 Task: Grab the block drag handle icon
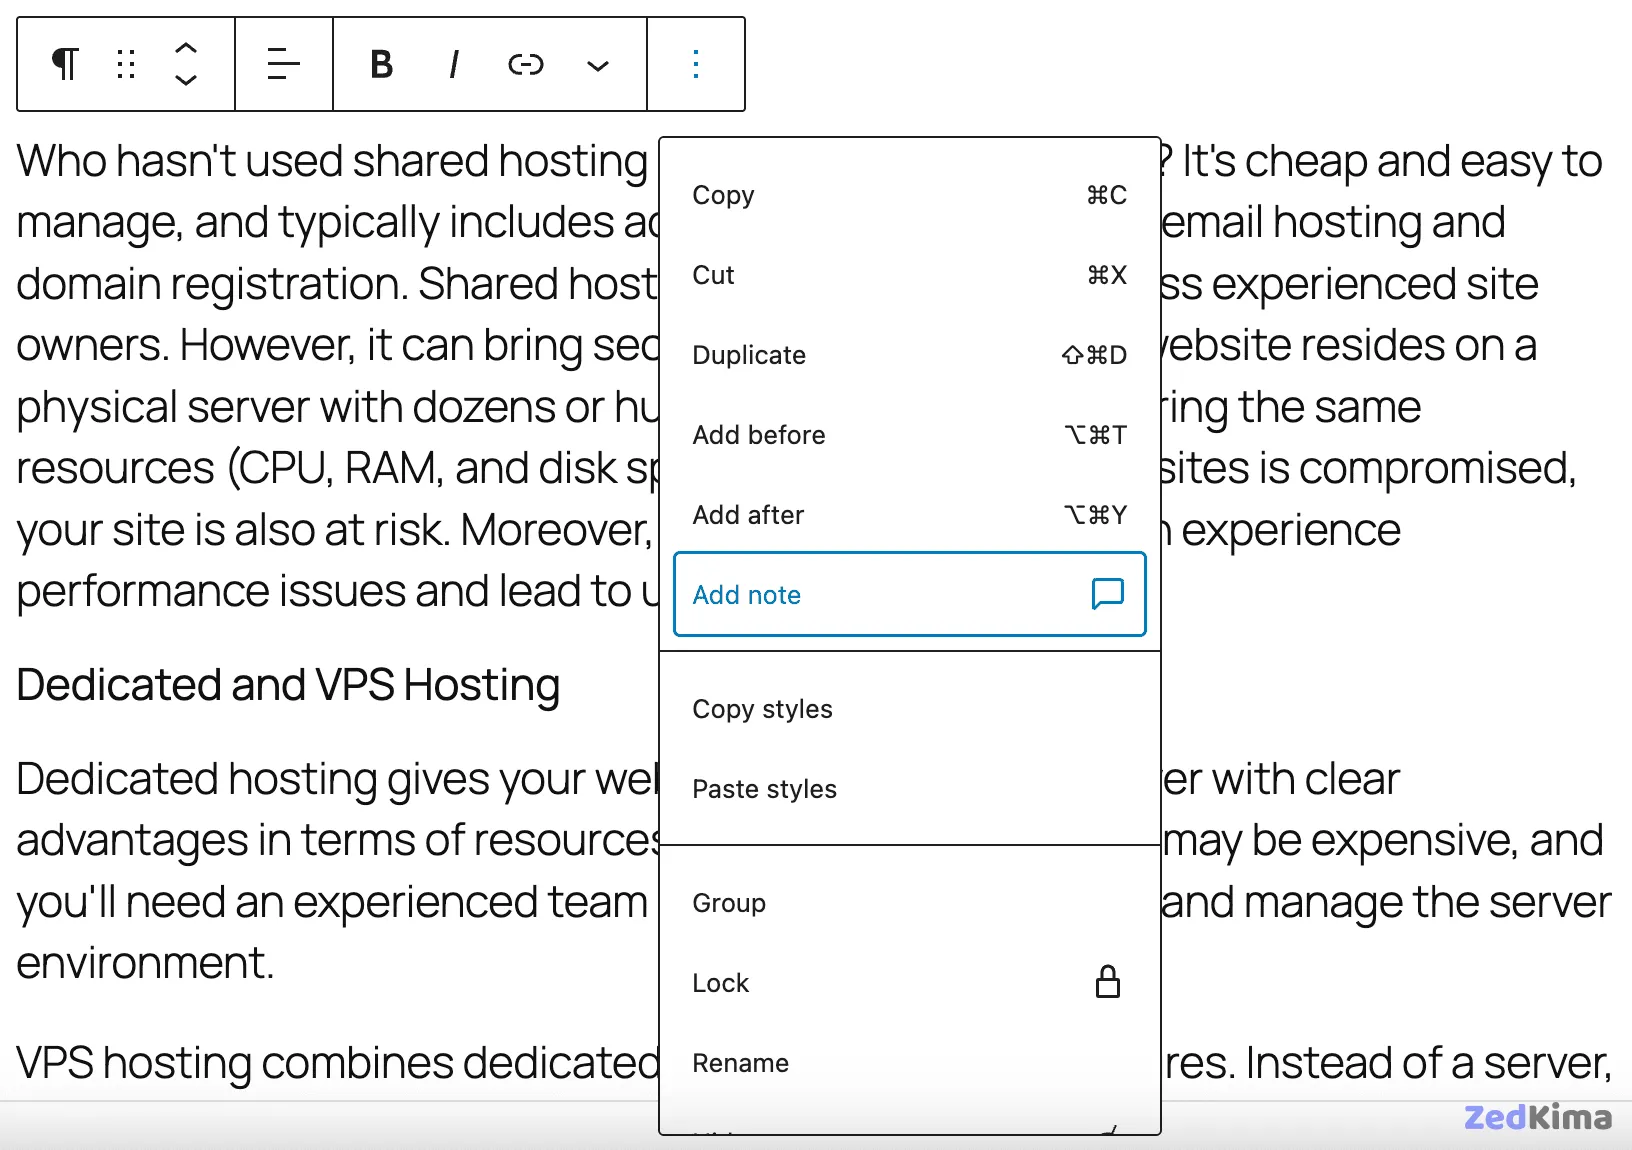[x=126, y=64]
